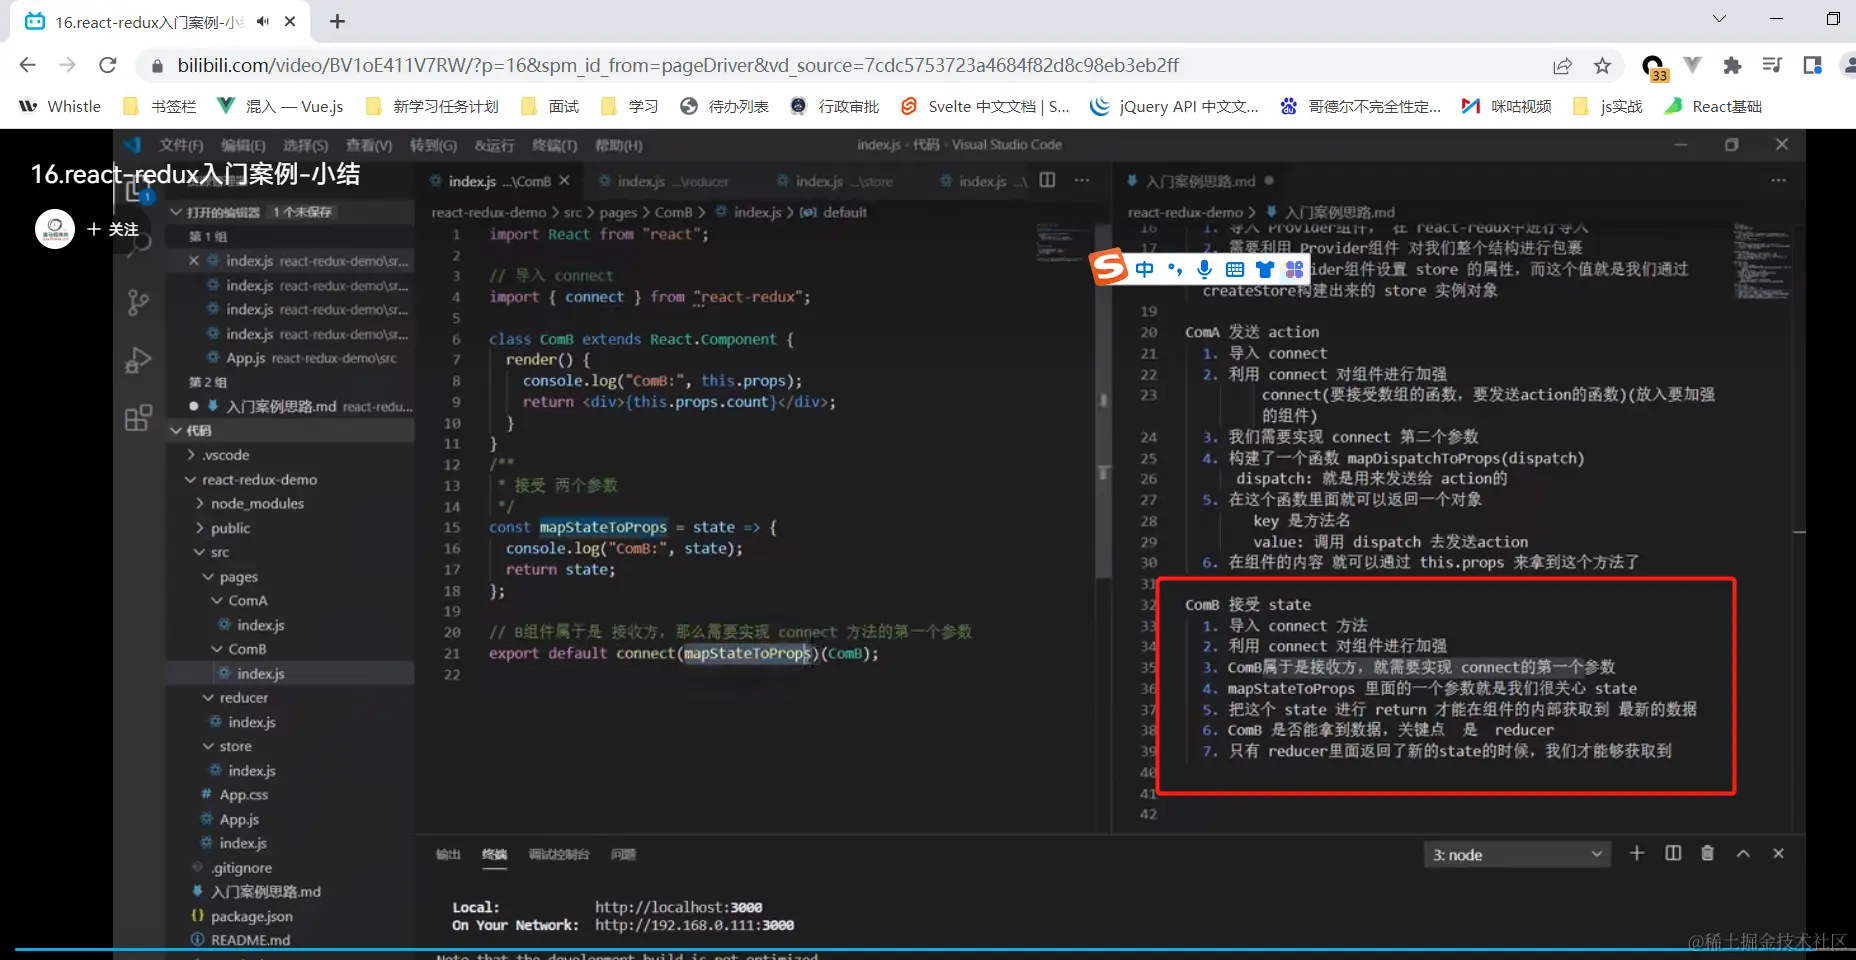
Task: Close the index.js ComB editor tab
Action: tap(564, 181)
